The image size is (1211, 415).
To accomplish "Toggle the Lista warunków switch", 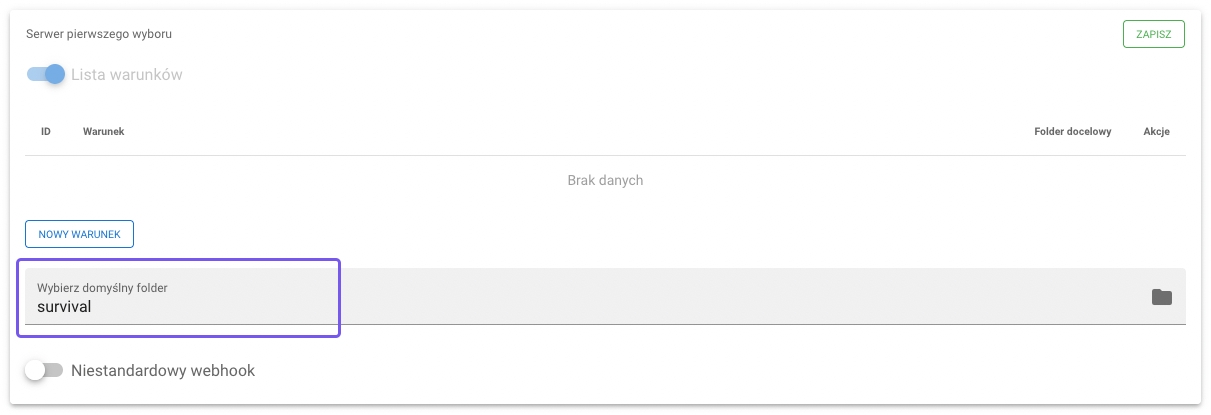I will tap(46, 74).
